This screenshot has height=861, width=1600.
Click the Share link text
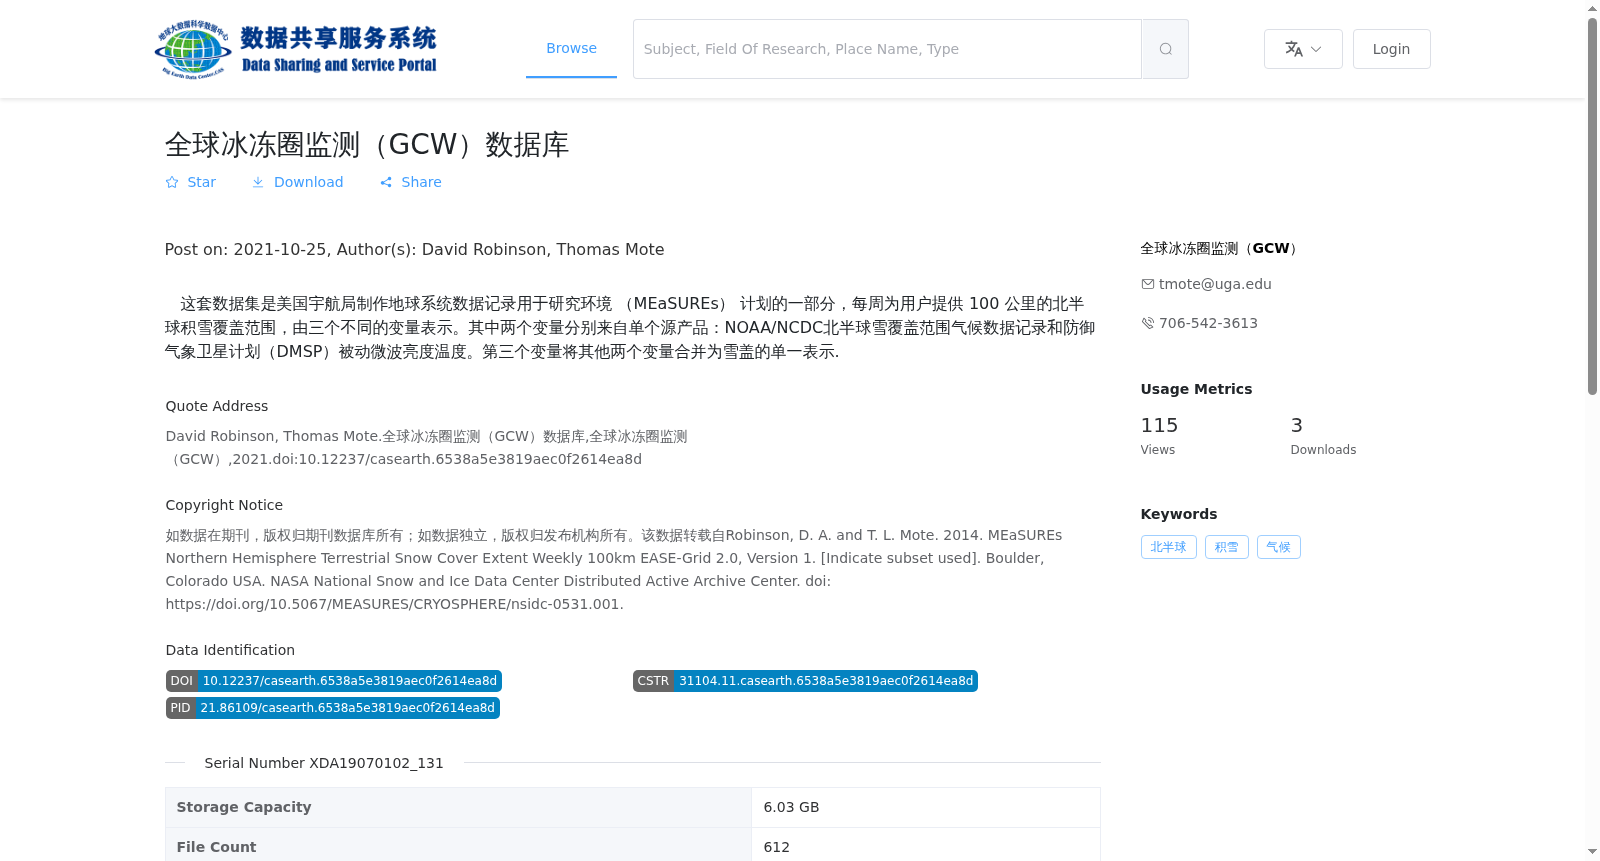421,182
